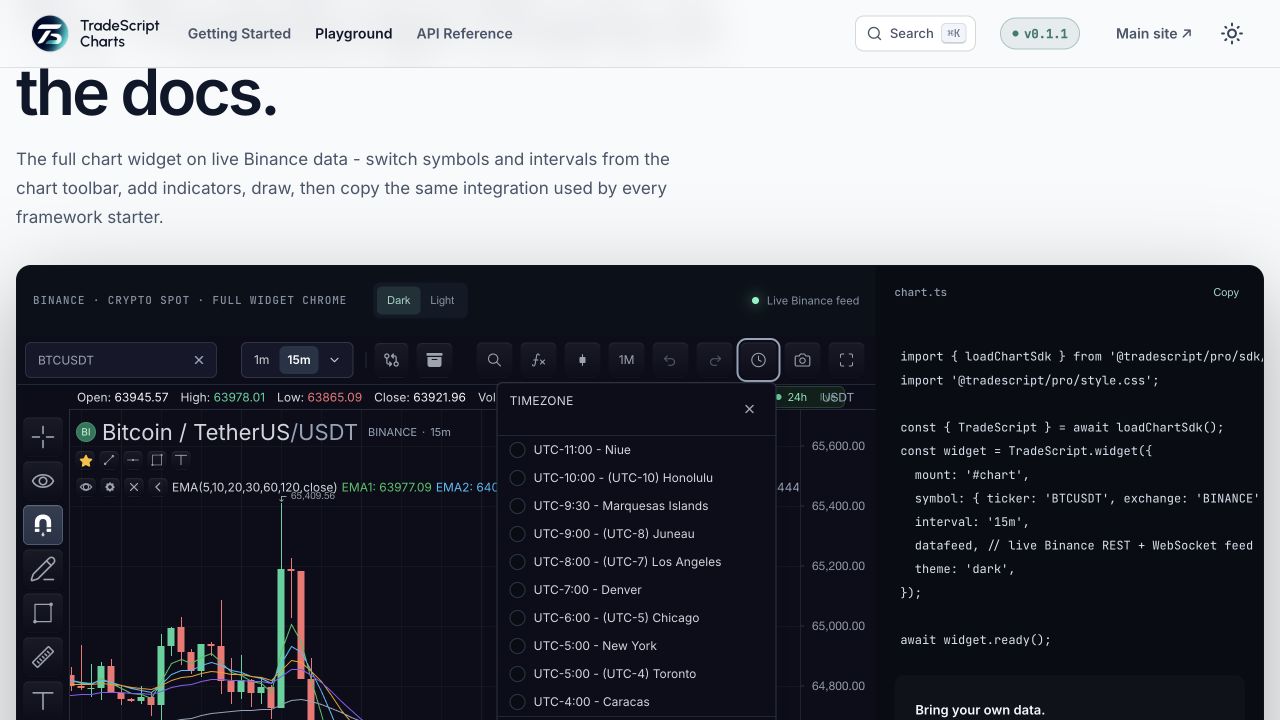Select the crosshair cursor tool
This screenshot has width=1280, height=720.
(x=43, y=437)
